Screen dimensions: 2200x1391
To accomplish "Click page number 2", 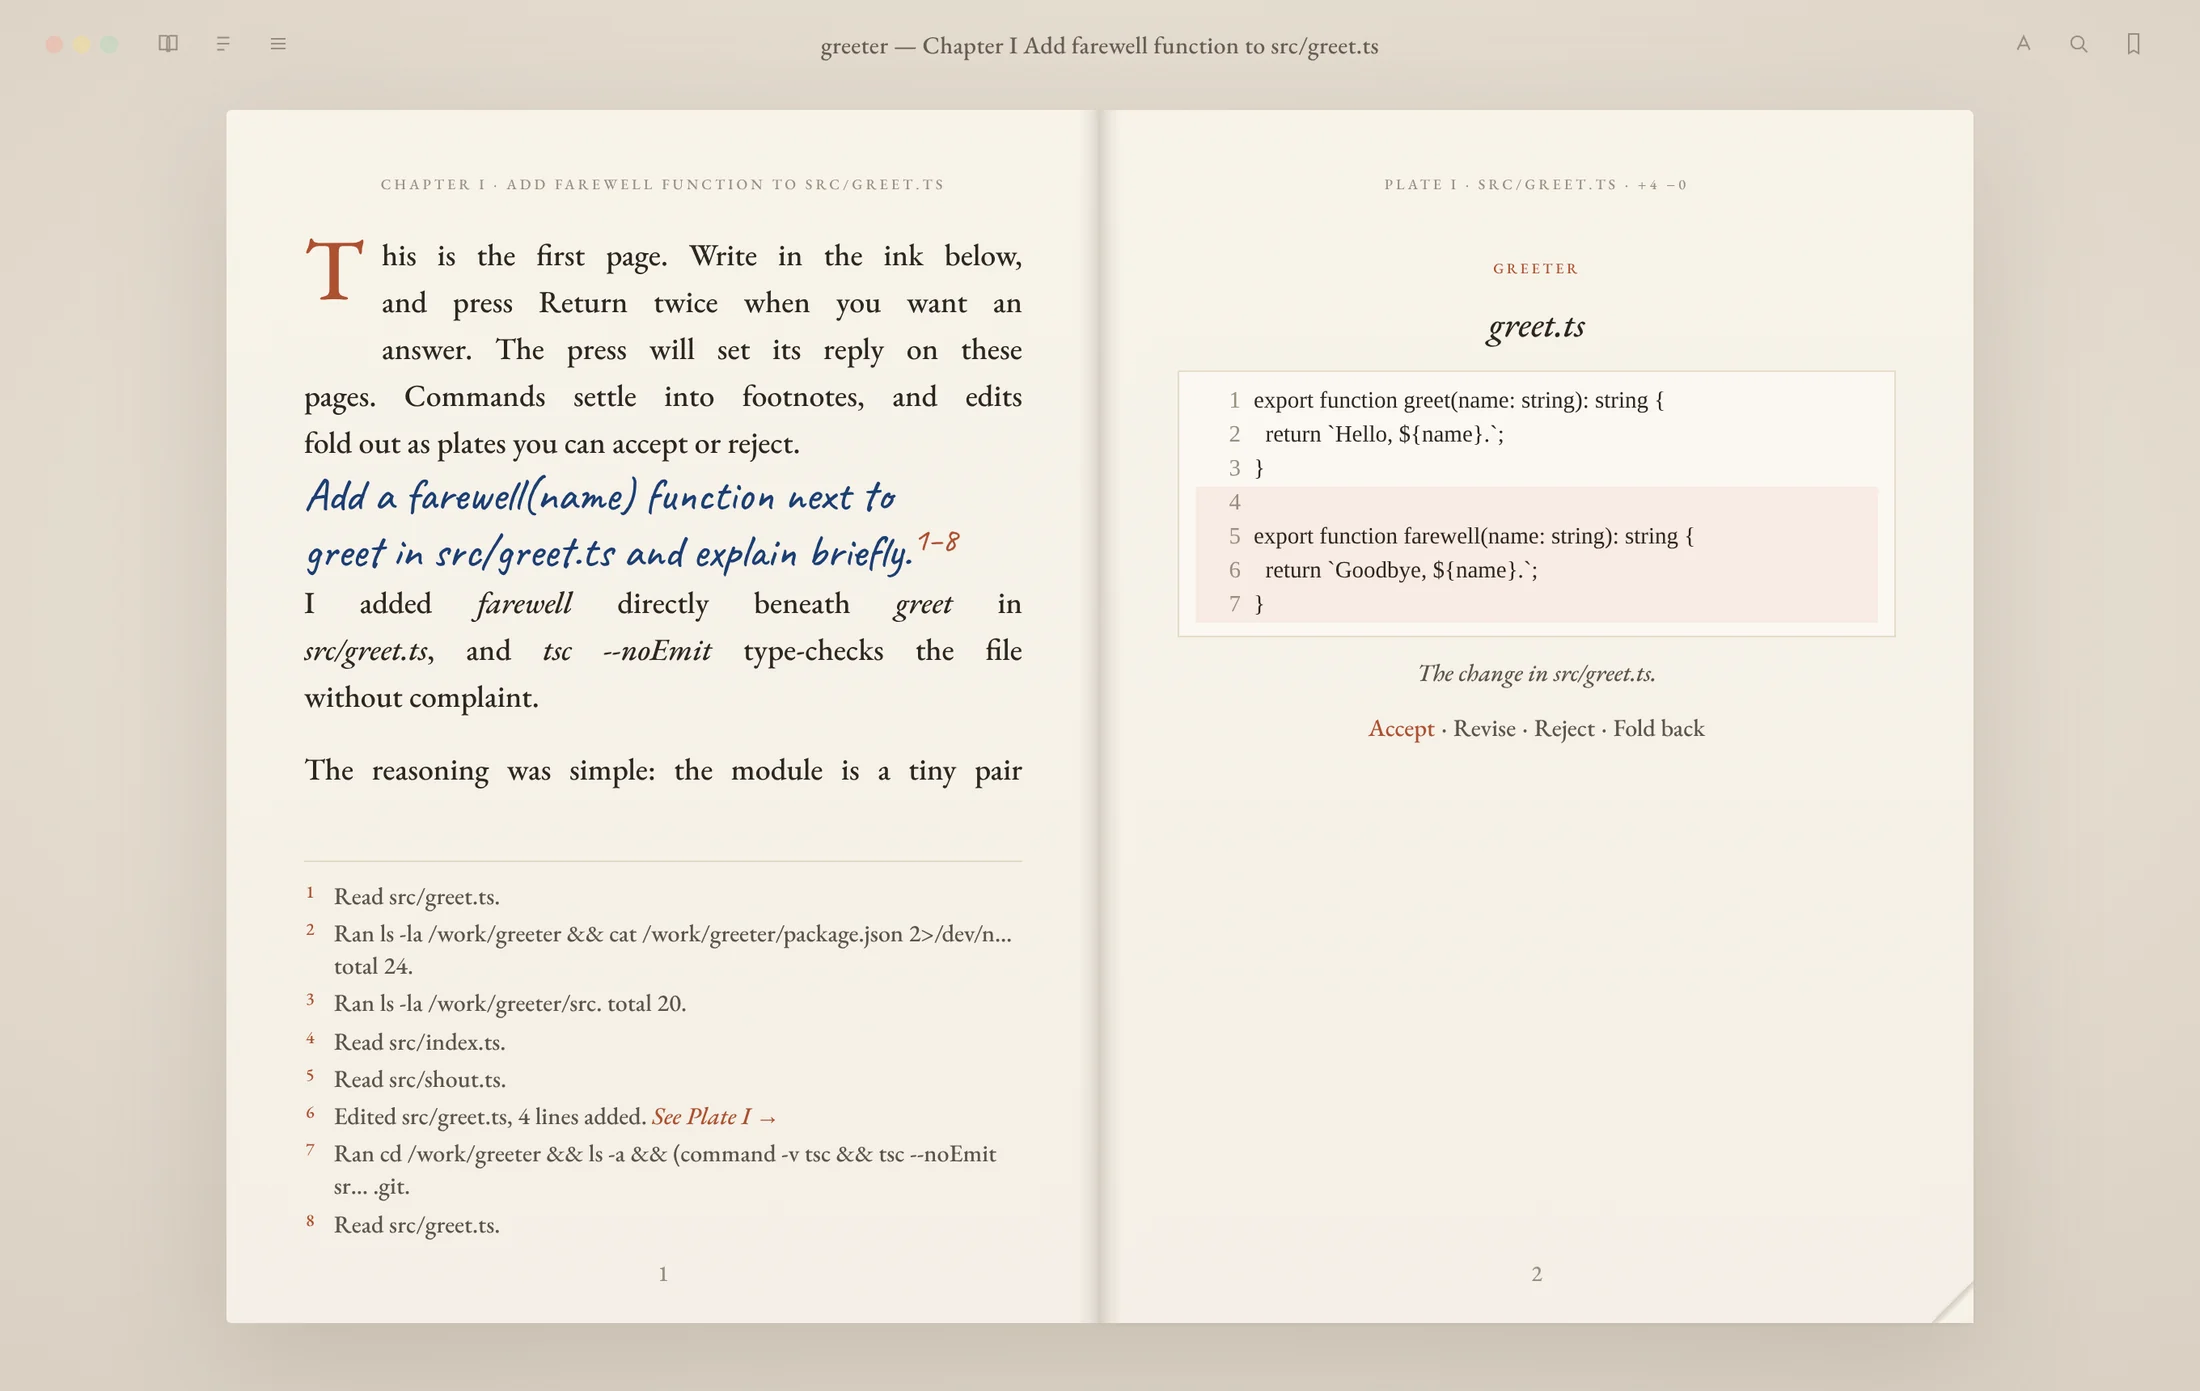I will point(1536,1274).
